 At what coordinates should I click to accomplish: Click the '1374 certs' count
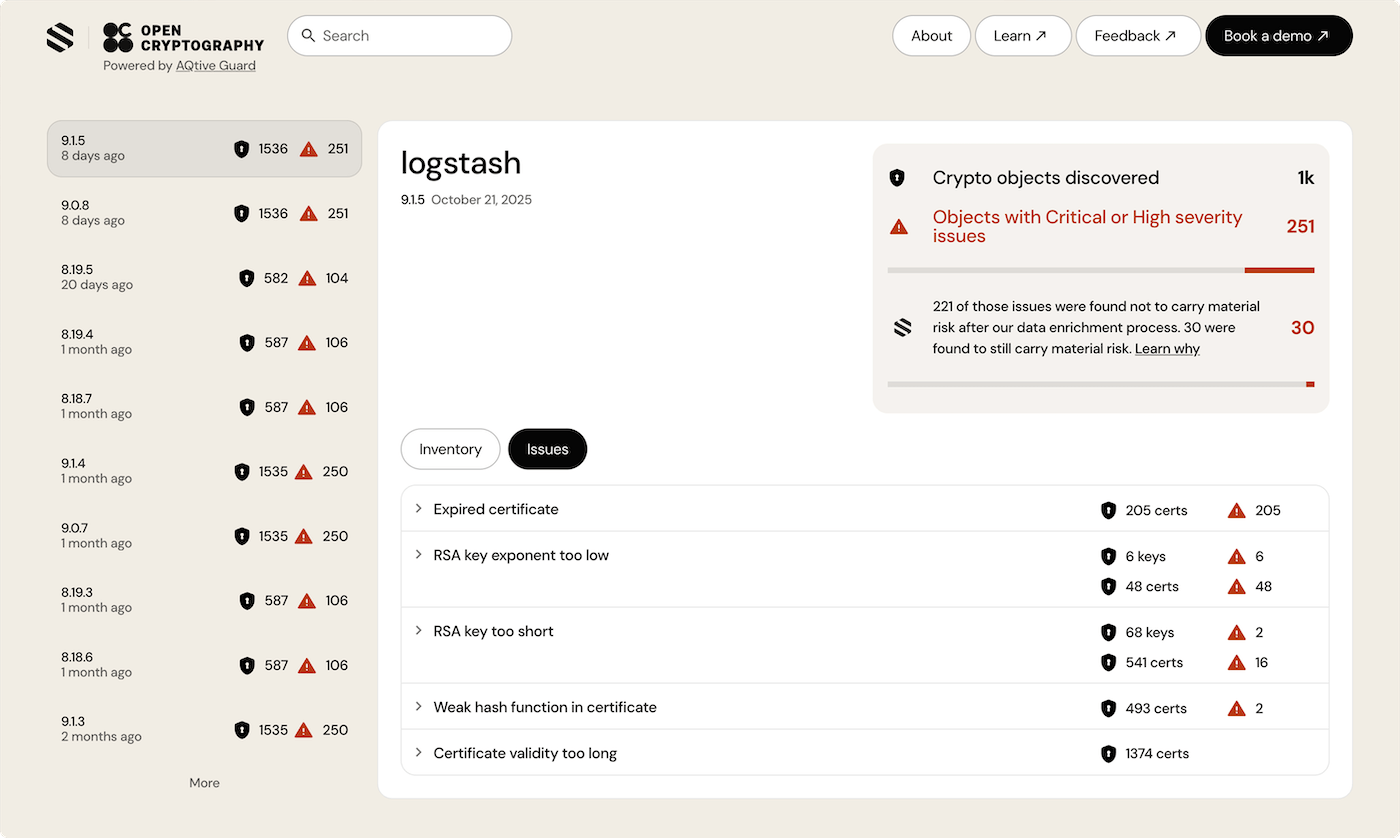(x=1157, y=754)
